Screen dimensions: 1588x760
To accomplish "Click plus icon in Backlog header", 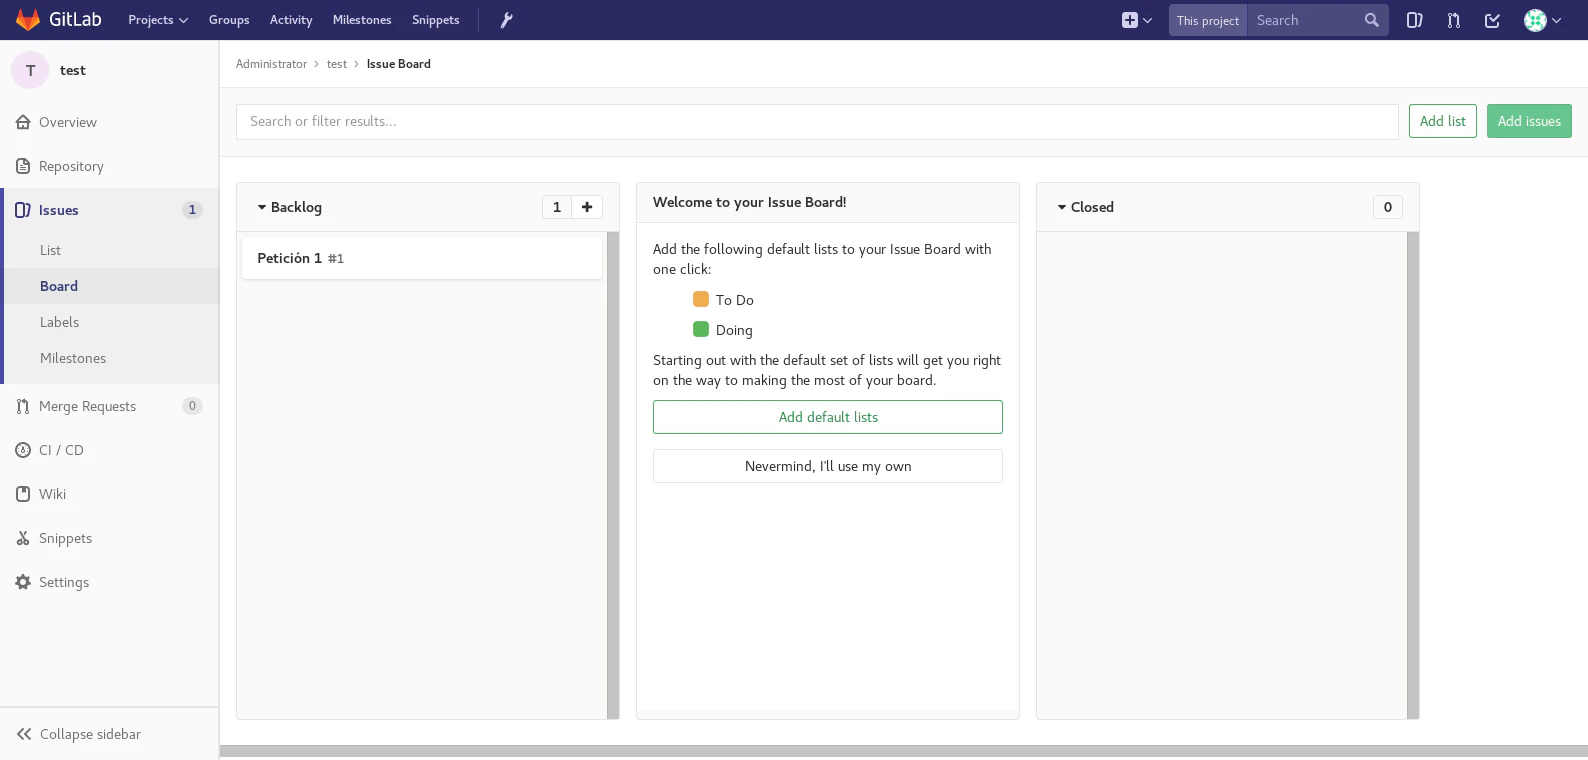I will (587, 207).
